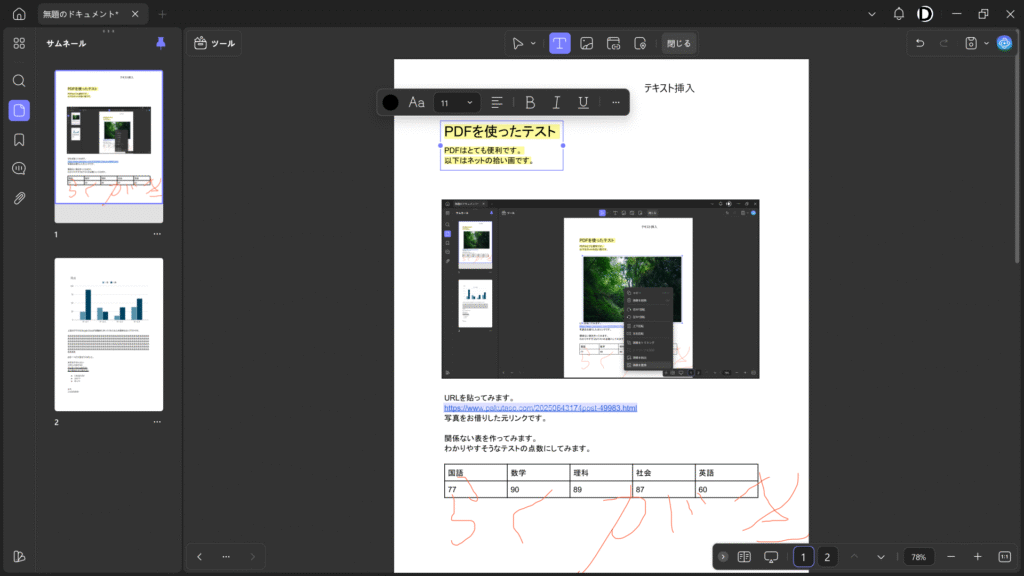This screenshot has height=576, width=1024.
Task: Open the notifications bell
Action: (899, 14)
